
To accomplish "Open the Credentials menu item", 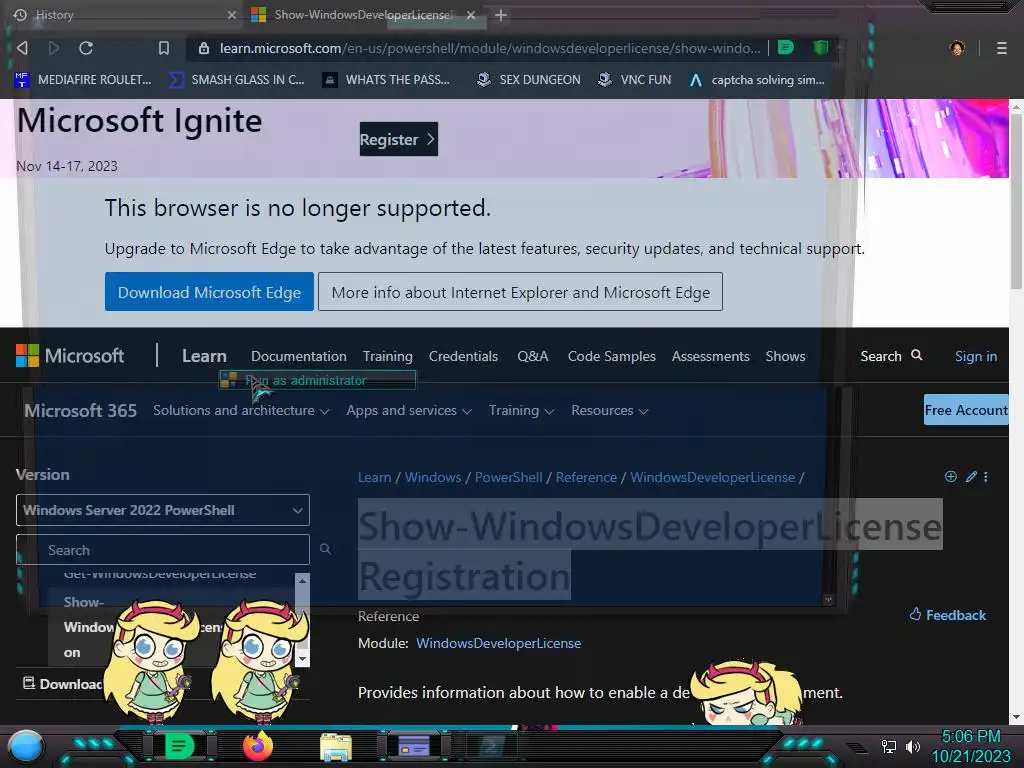I will tap(463, 357).
